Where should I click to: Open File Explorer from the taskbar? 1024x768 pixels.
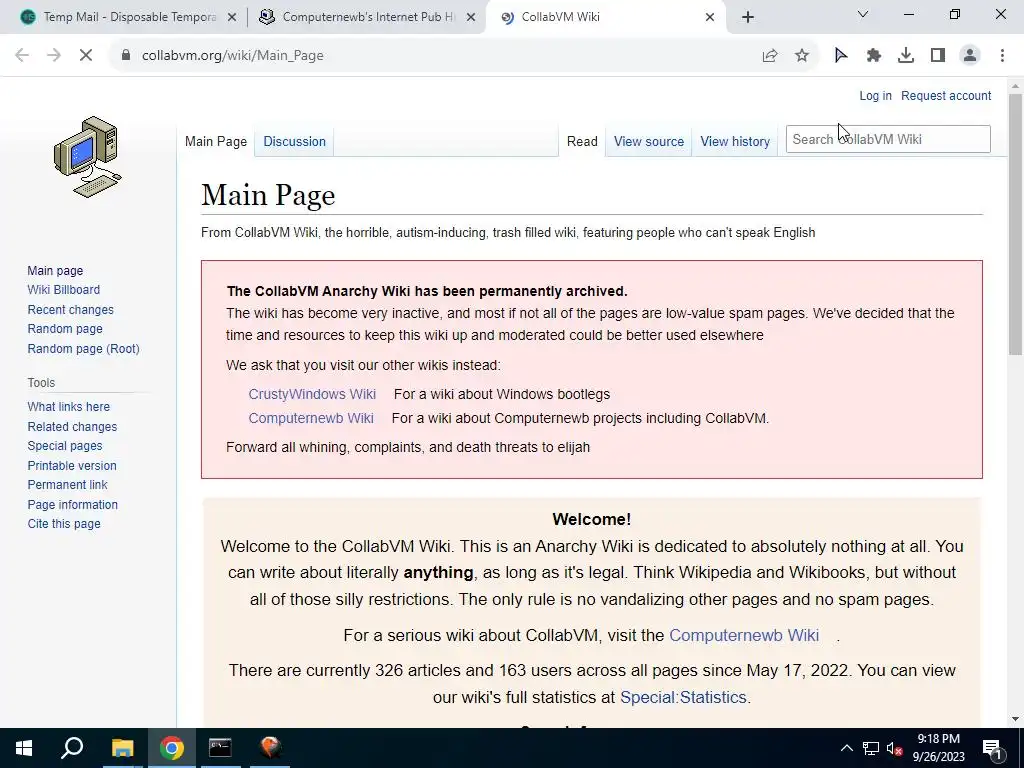pyautogui.click(x=122, y=748)
